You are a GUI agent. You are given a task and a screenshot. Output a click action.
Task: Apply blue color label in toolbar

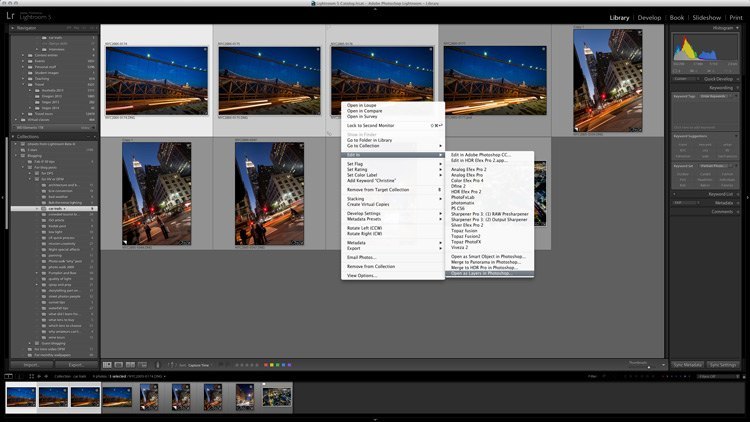(x=283, y=365)
